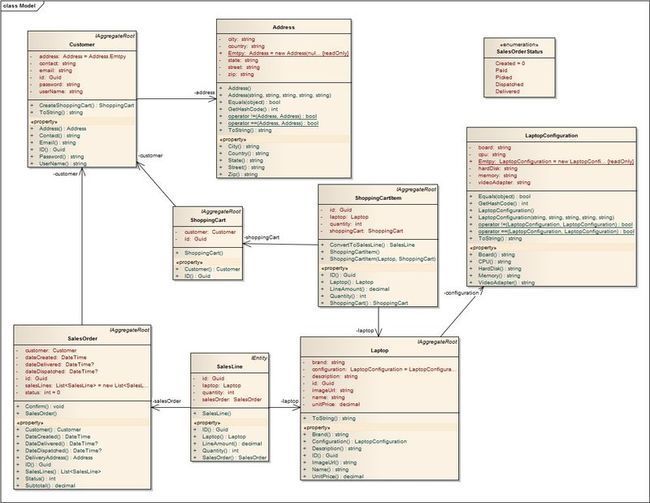The image size is (650, 503).
Task: Click 'ConvertToSalesLine() : SalesLine' method
Action: [x=372, y=245]
